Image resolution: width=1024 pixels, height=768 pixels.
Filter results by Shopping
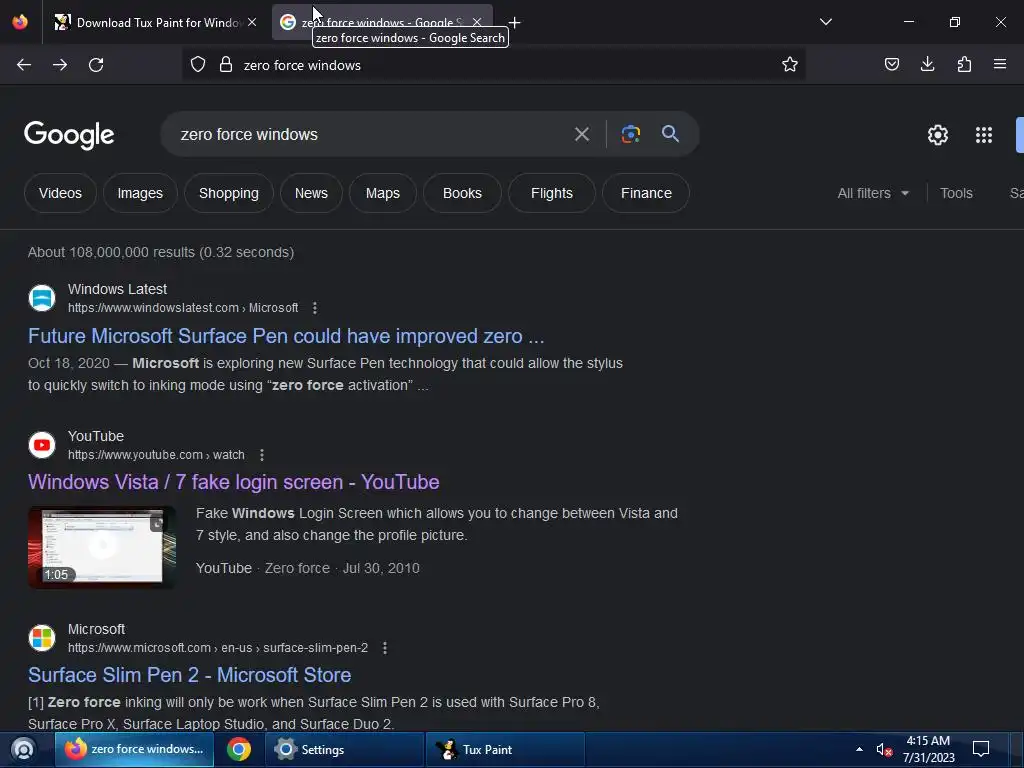(229, 193)
